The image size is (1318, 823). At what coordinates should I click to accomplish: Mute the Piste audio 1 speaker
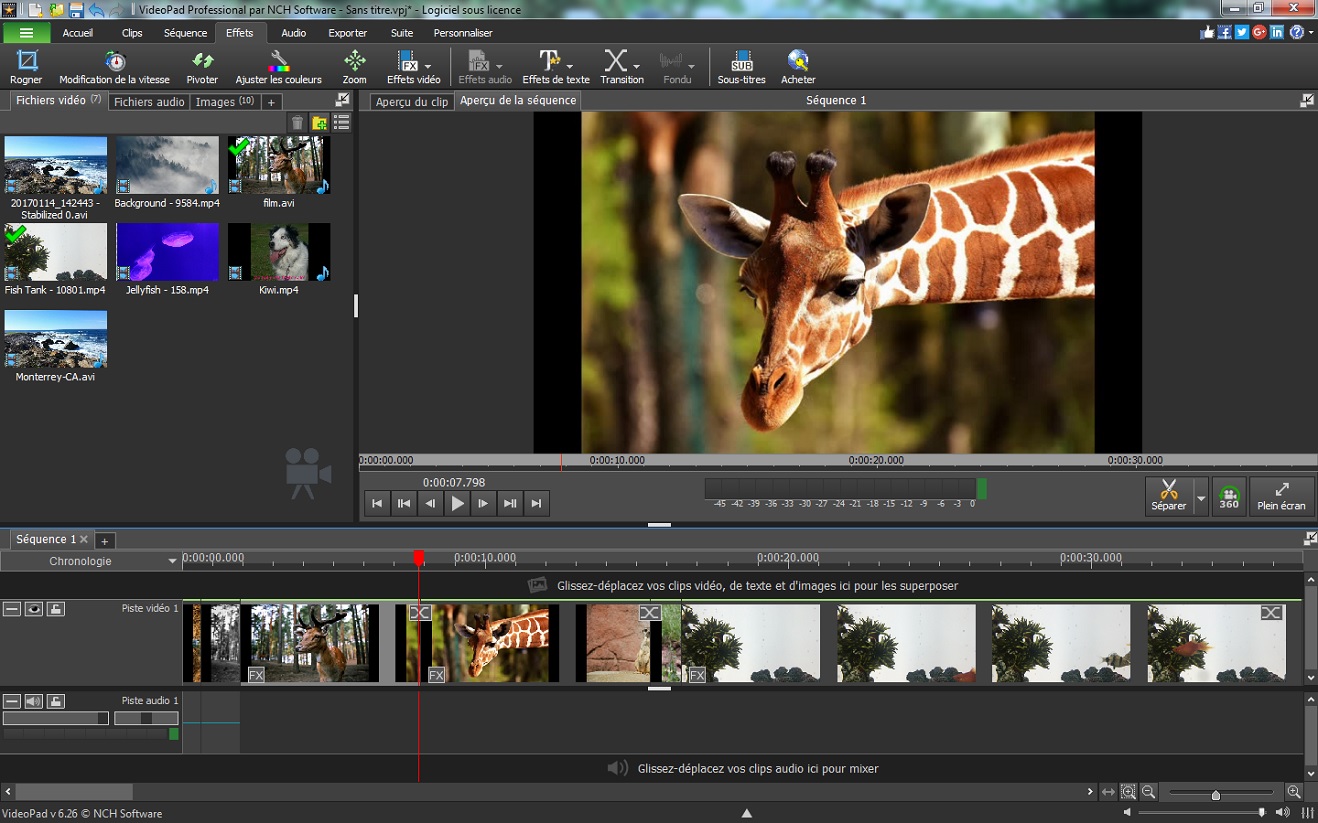(x=34, y=701)
